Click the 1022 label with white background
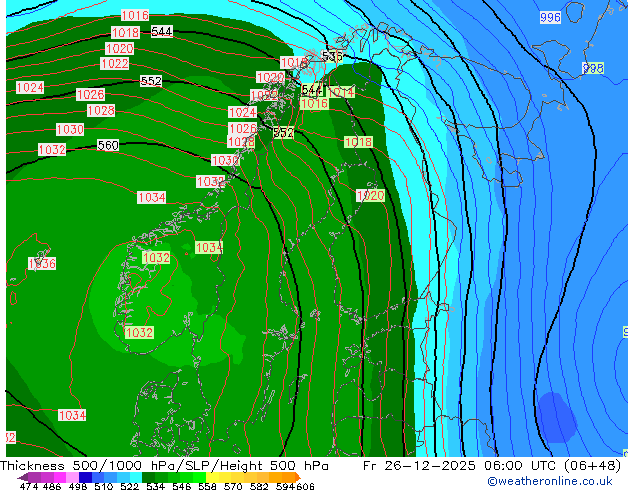The height and width of the screenshot is (490, 634). pos(115,63)
